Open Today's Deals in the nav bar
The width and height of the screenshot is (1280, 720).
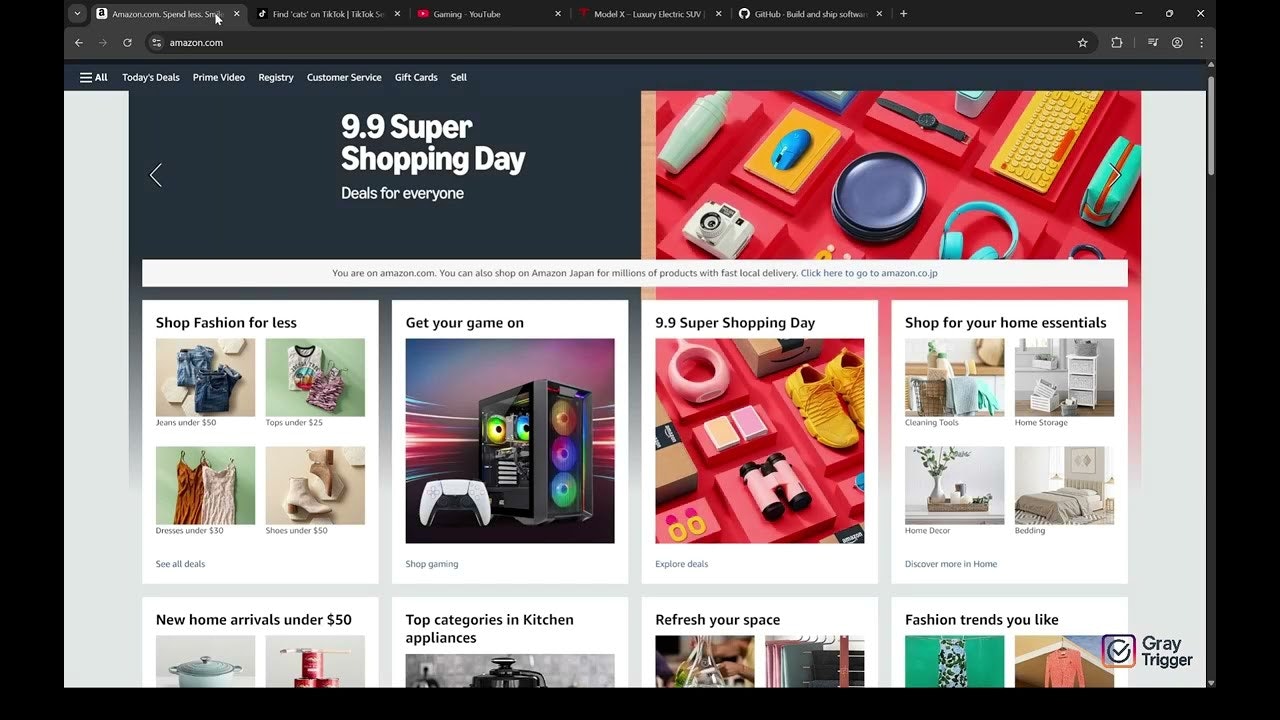pyautogui.click(x=151, y=77)
